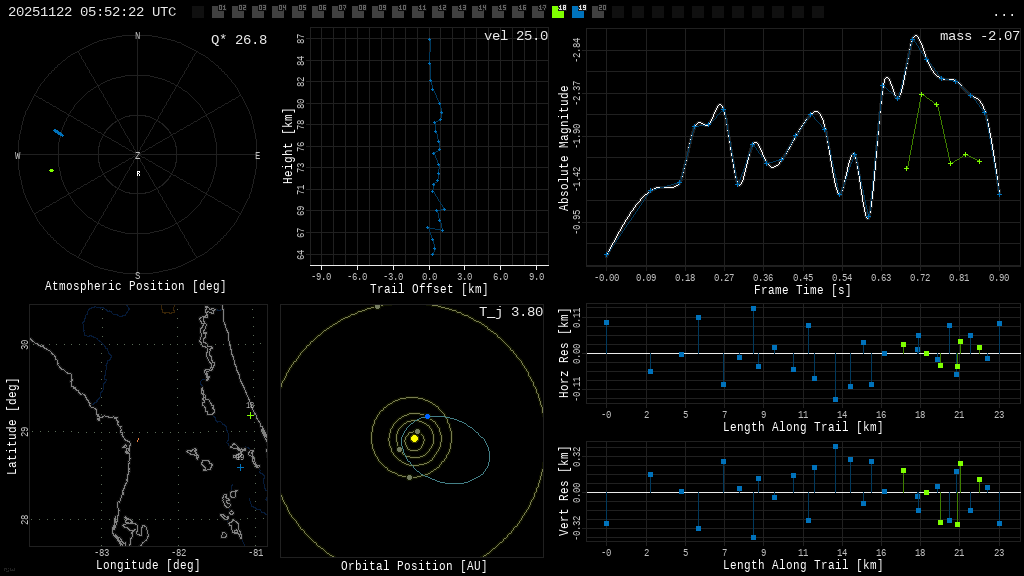
Task: Open the three-dots overflow menu
Action: pyautogui.click(x=1003, y=13)
